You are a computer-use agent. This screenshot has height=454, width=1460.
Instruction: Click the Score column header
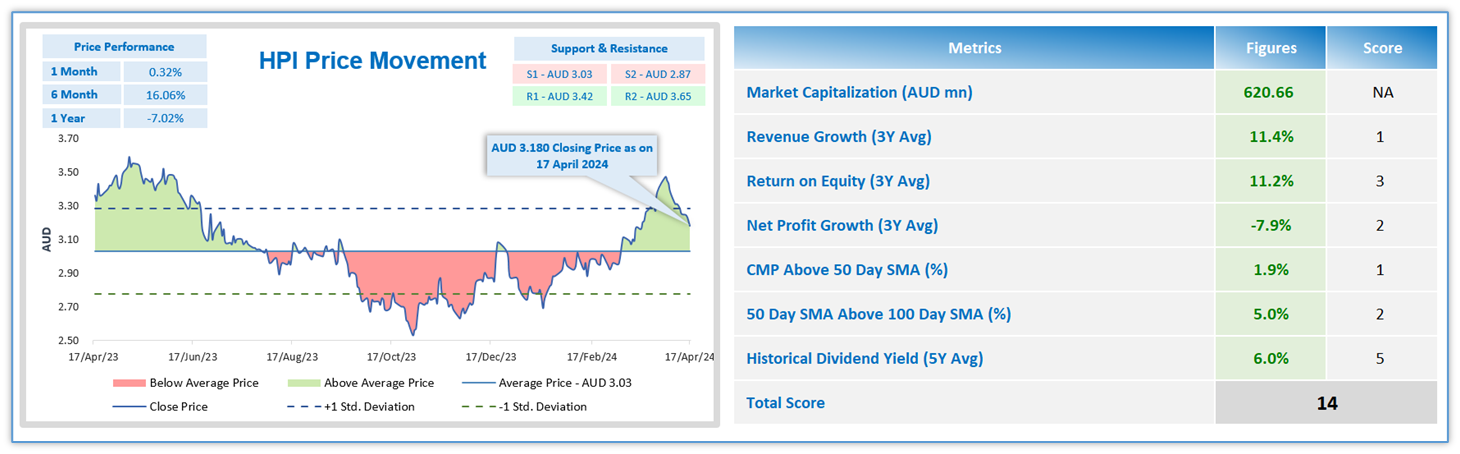point(1382,48)
